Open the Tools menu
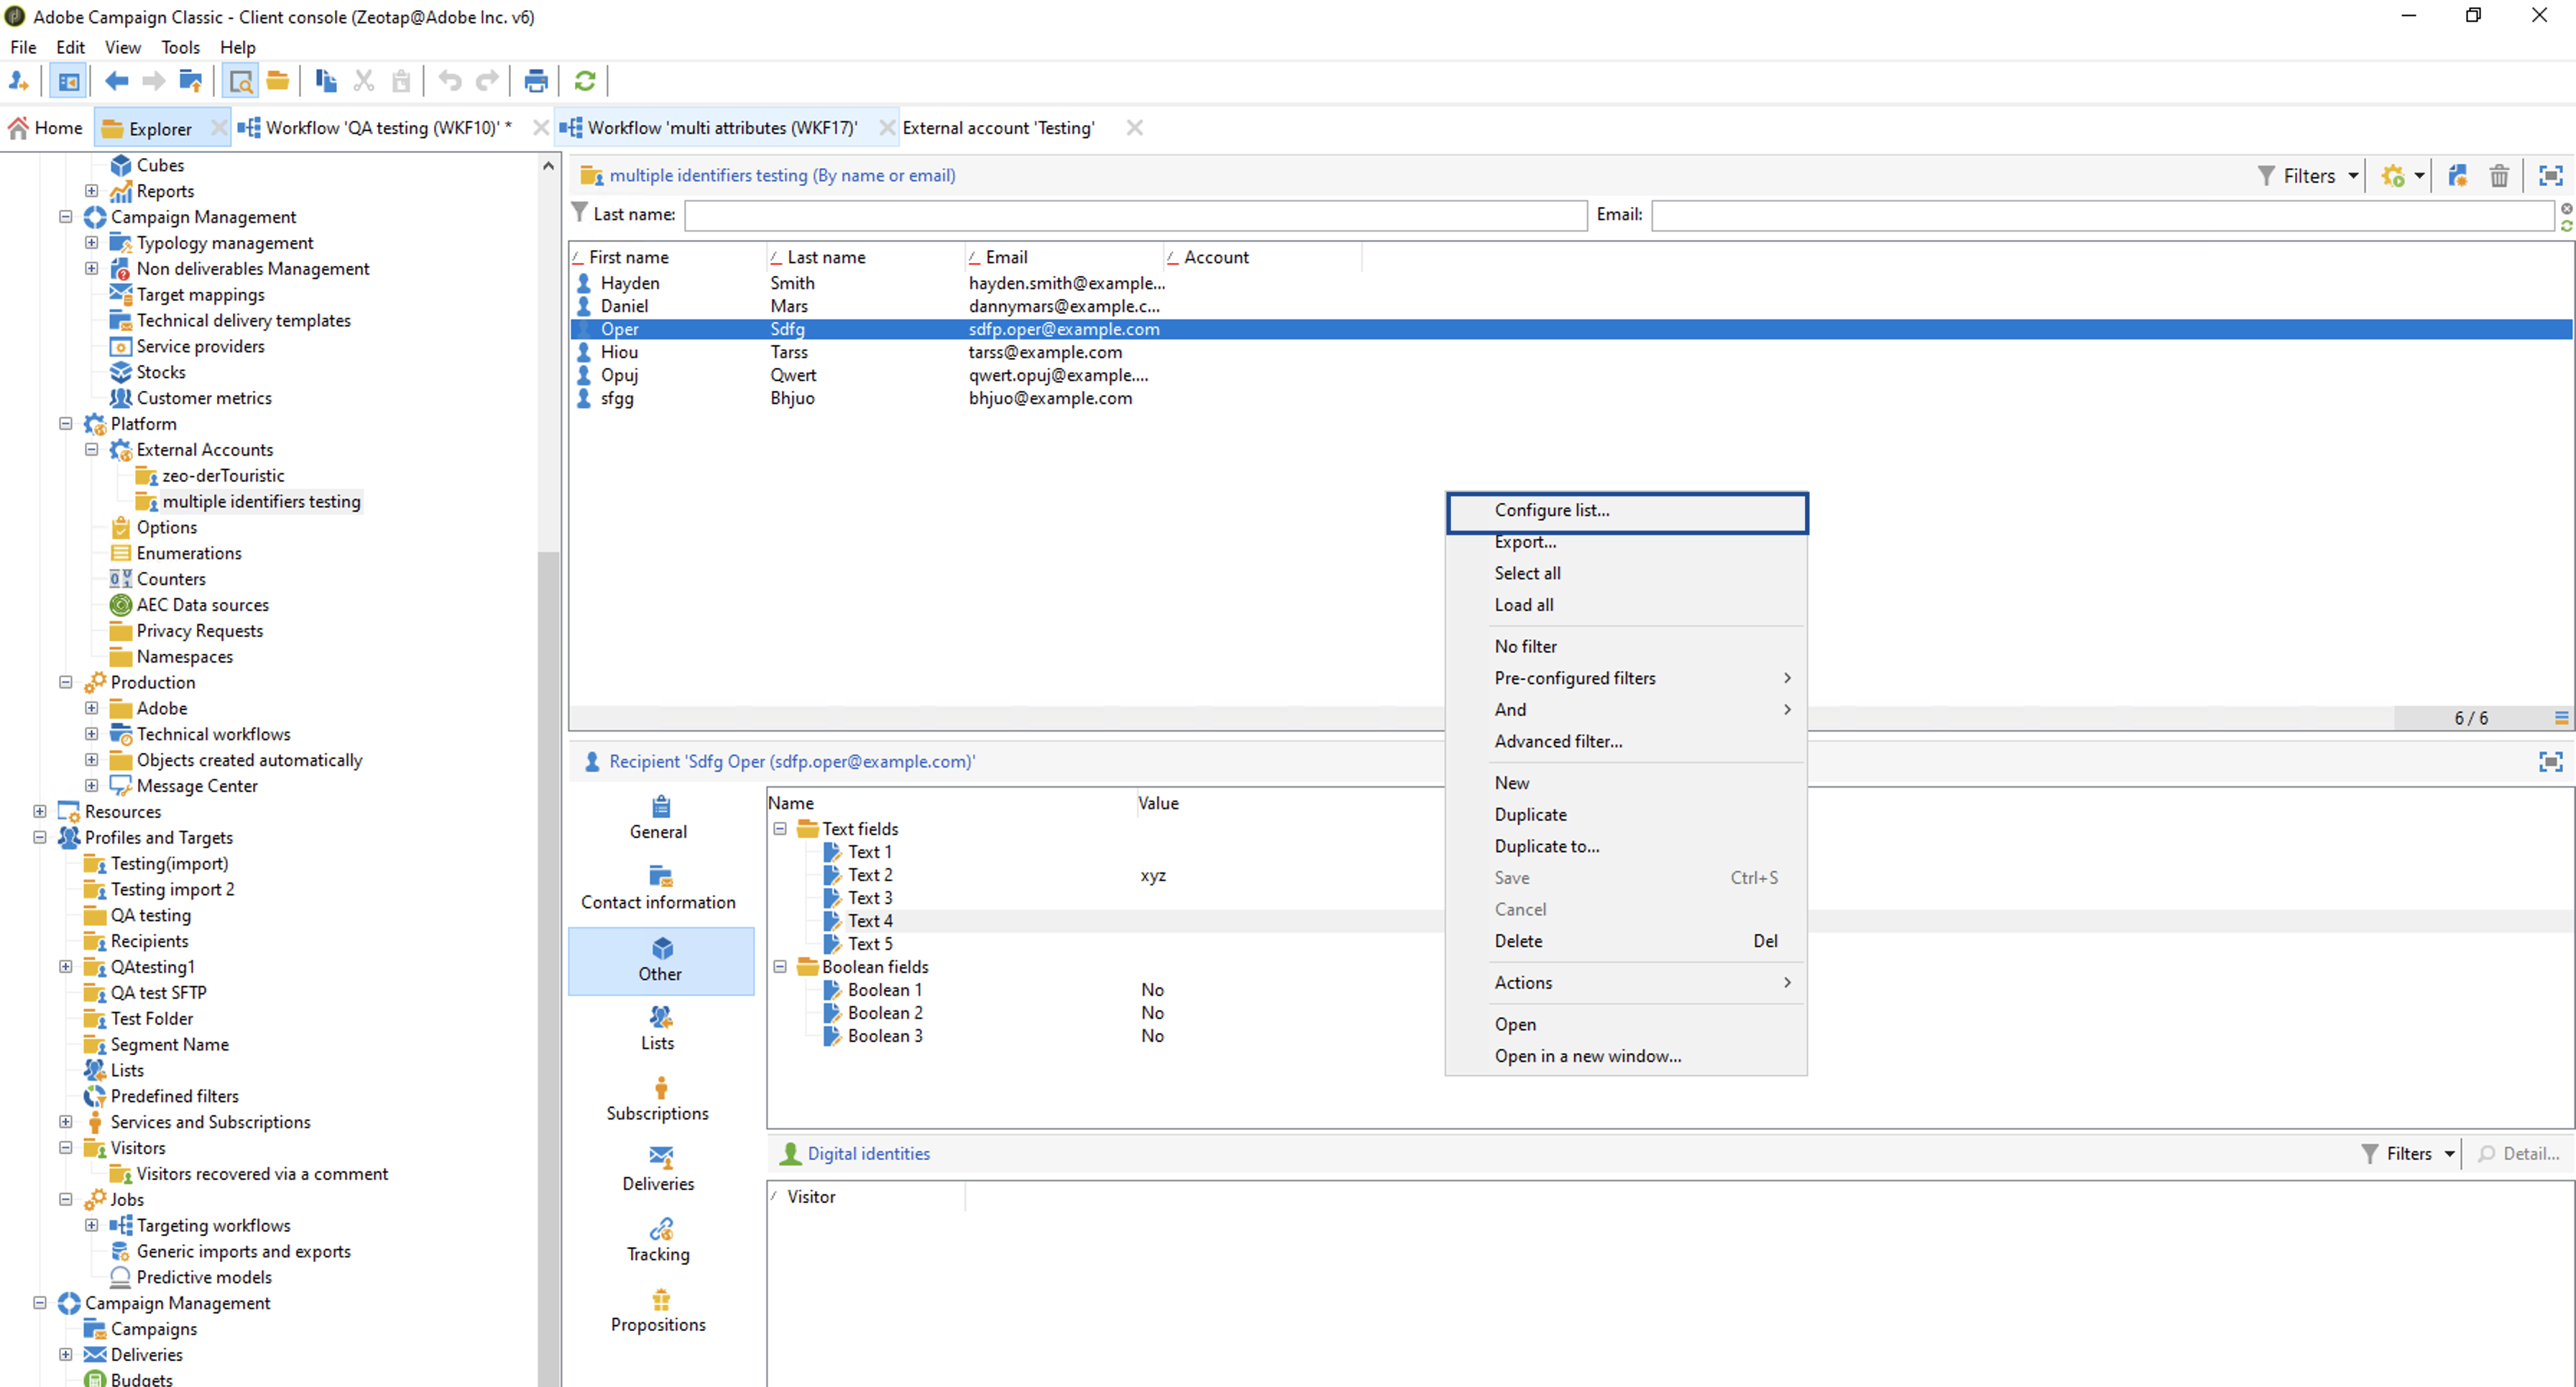The width and height of the screenshot is (2576, 1387). coord(180,47)
